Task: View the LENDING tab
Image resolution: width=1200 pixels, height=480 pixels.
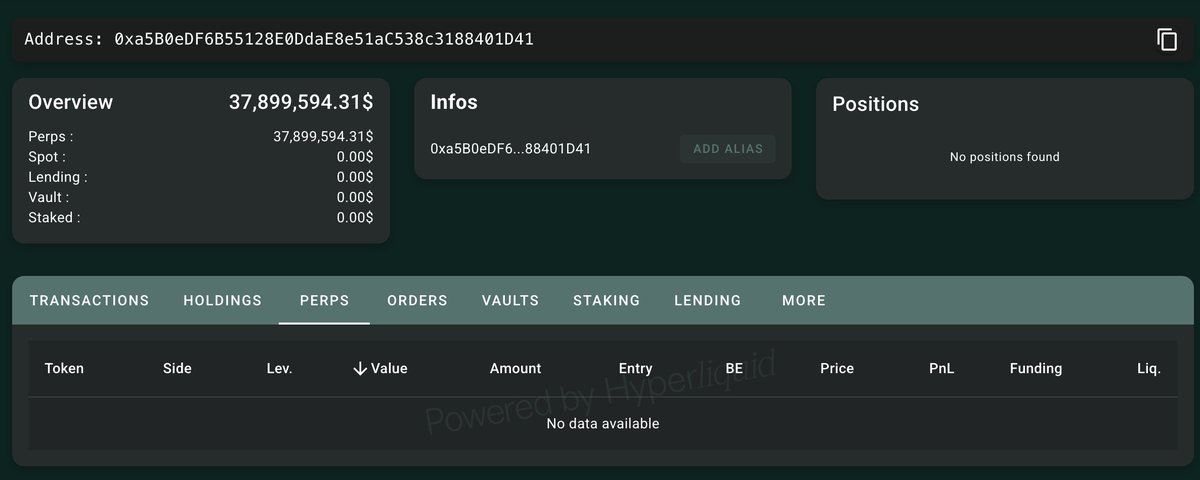Action: point(707,300)
